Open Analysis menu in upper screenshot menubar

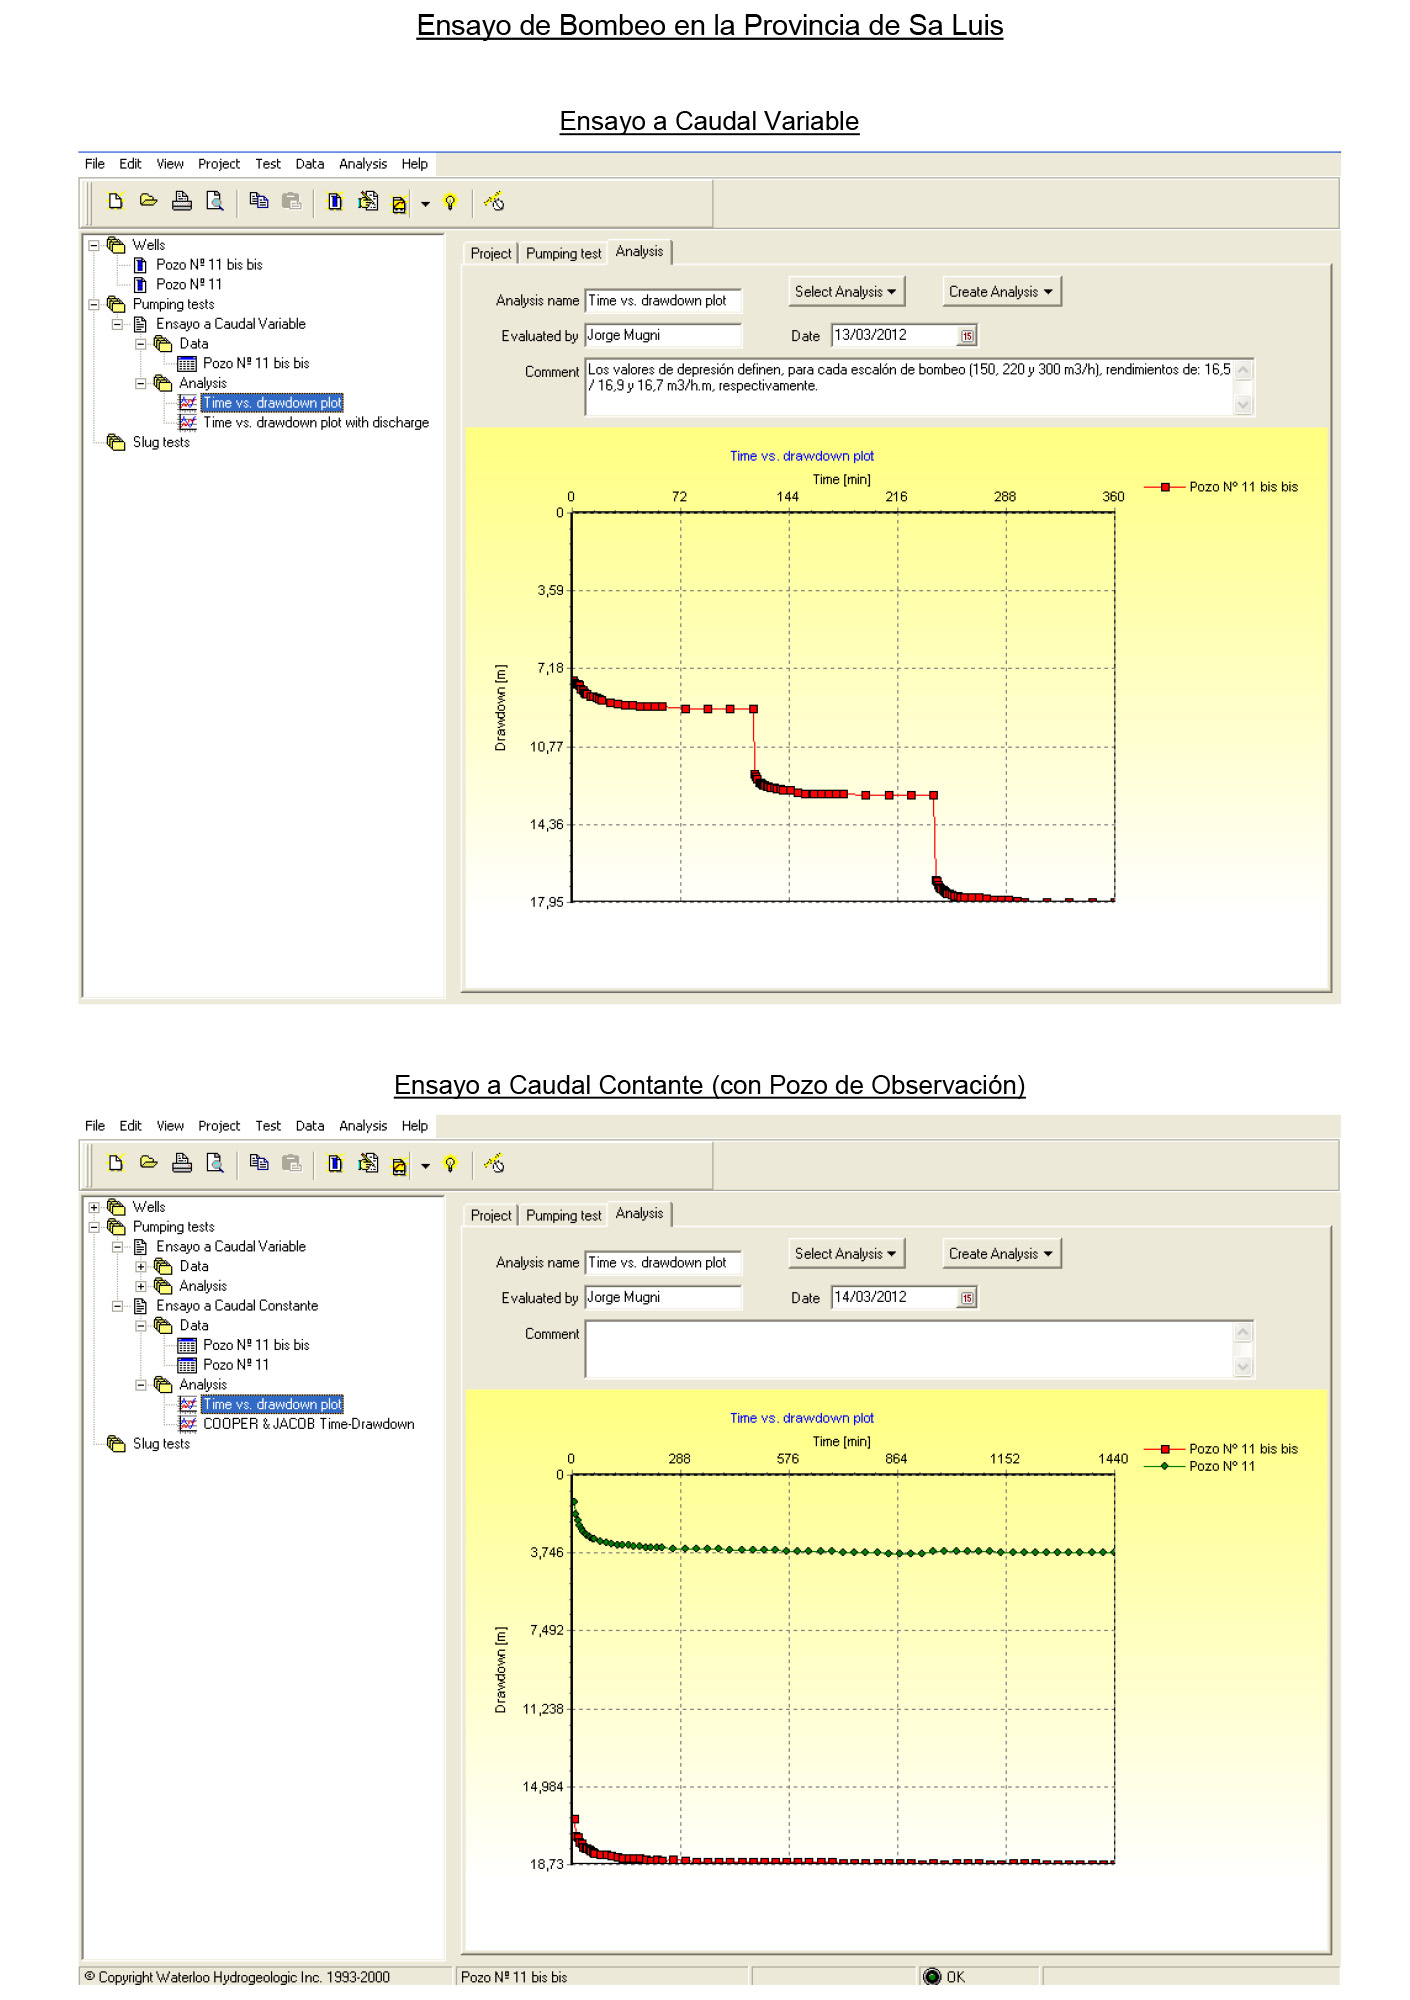(363, 164)
